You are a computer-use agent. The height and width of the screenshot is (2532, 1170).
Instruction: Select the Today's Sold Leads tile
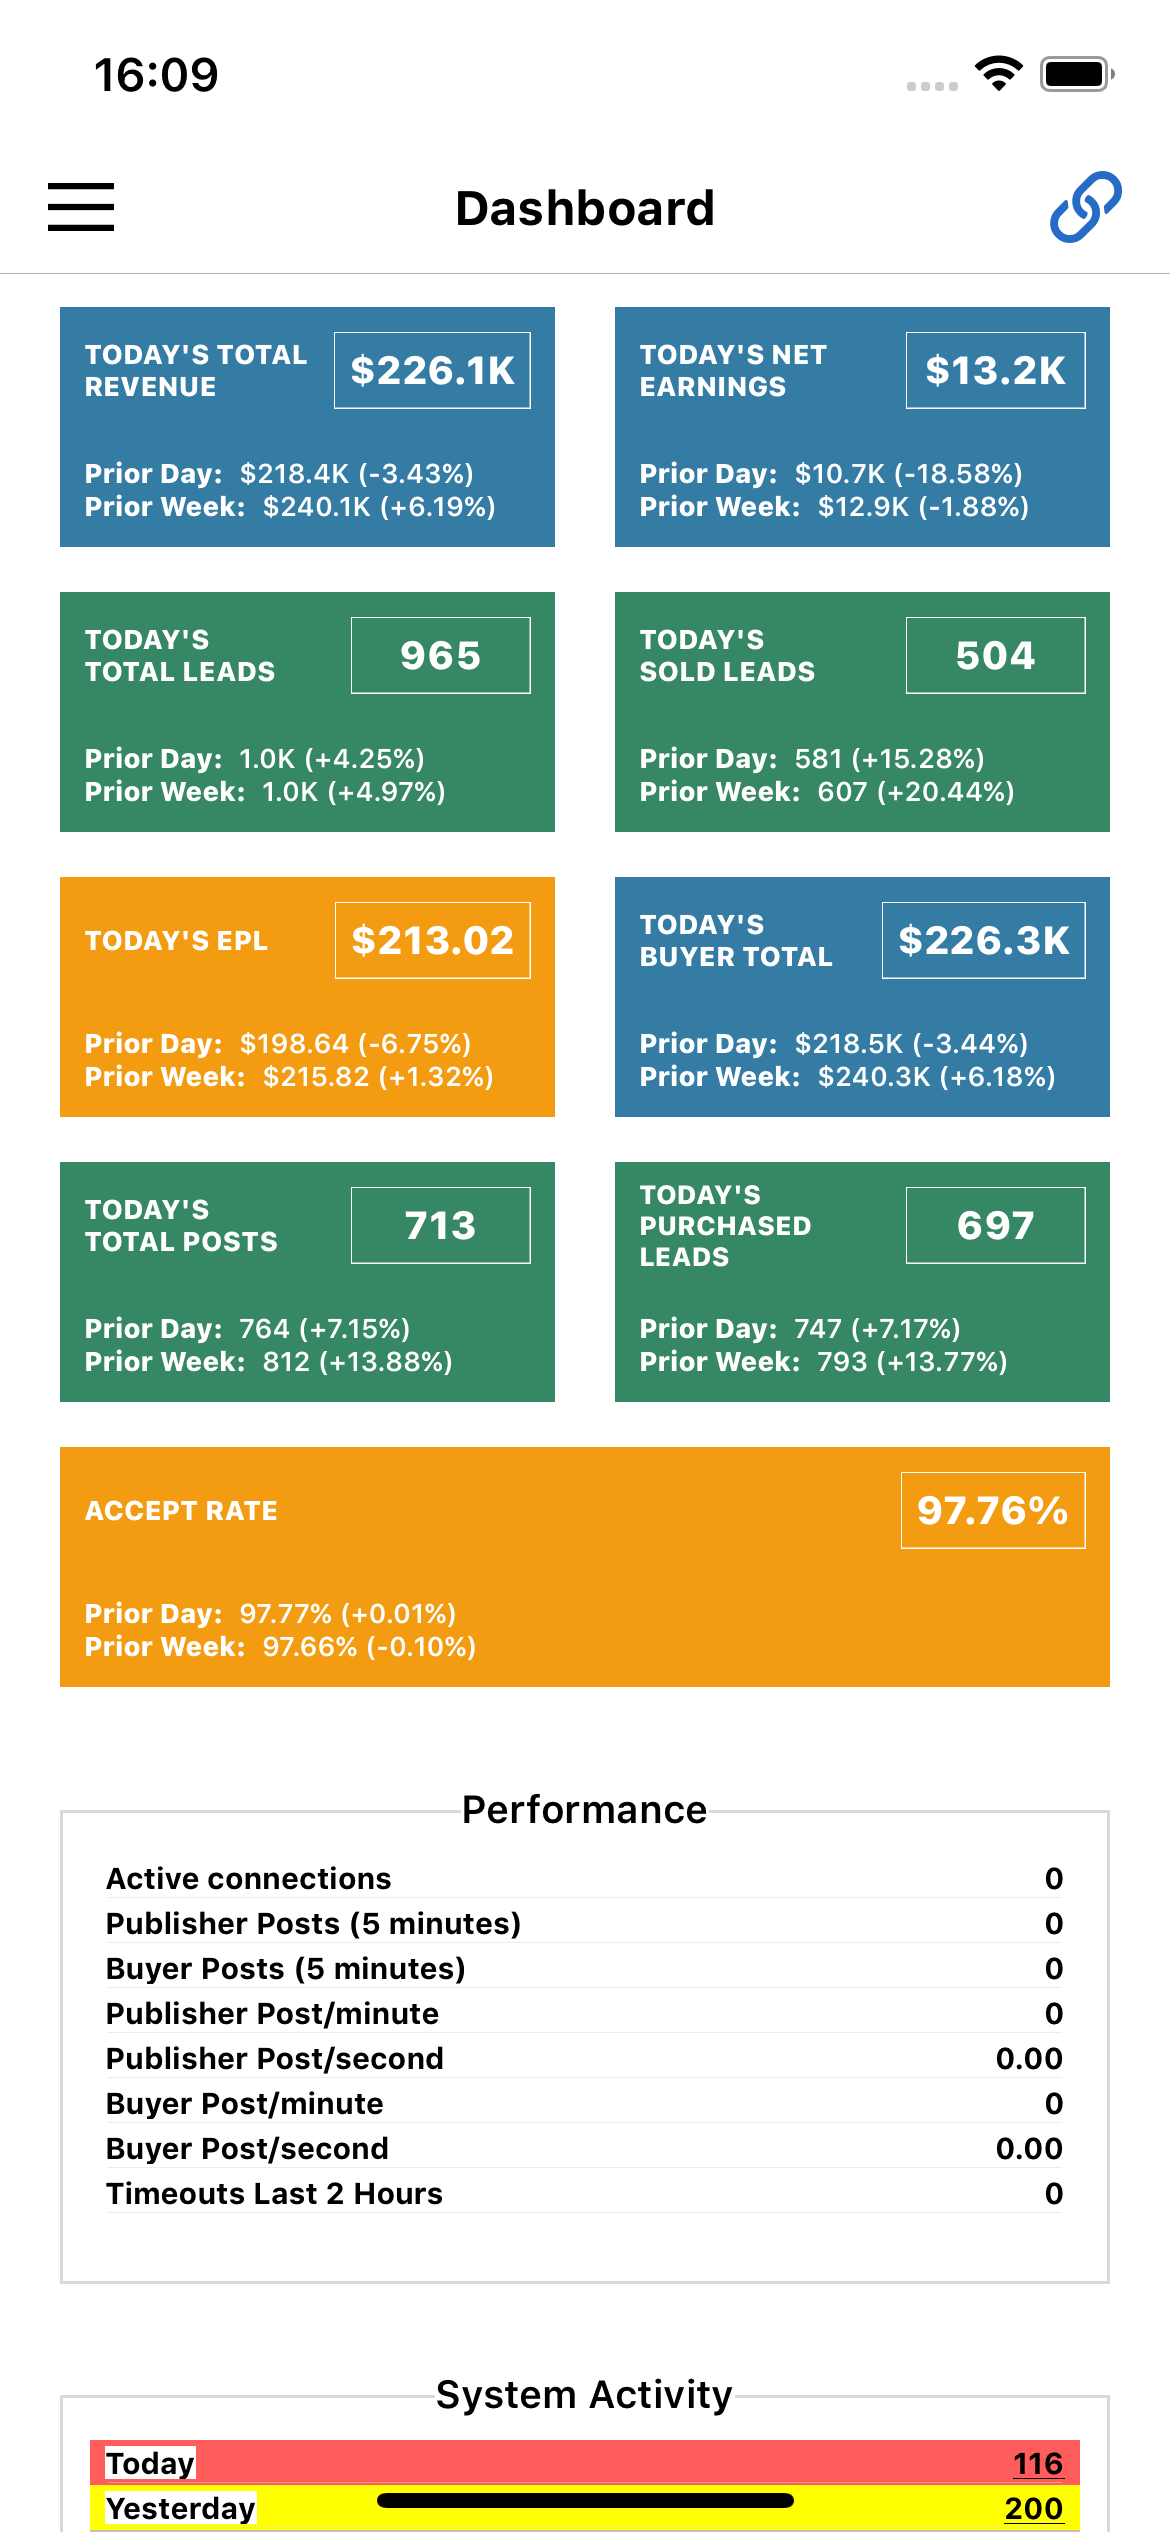click(862, 712)
